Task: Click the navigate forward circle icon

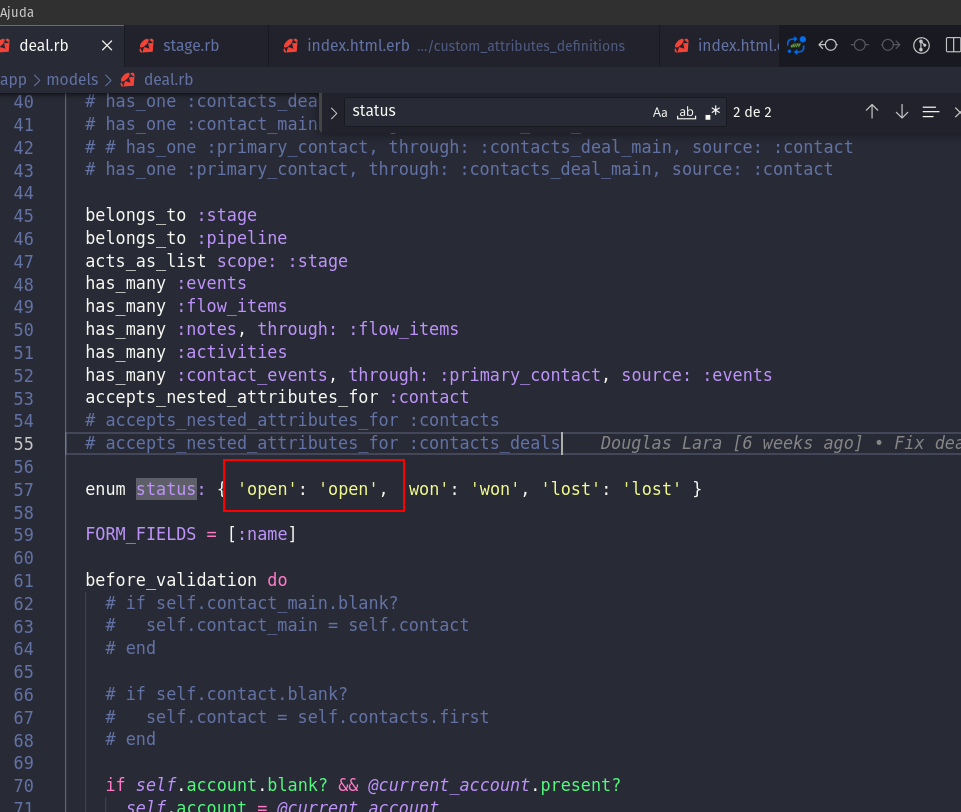Action: point(891,45)
